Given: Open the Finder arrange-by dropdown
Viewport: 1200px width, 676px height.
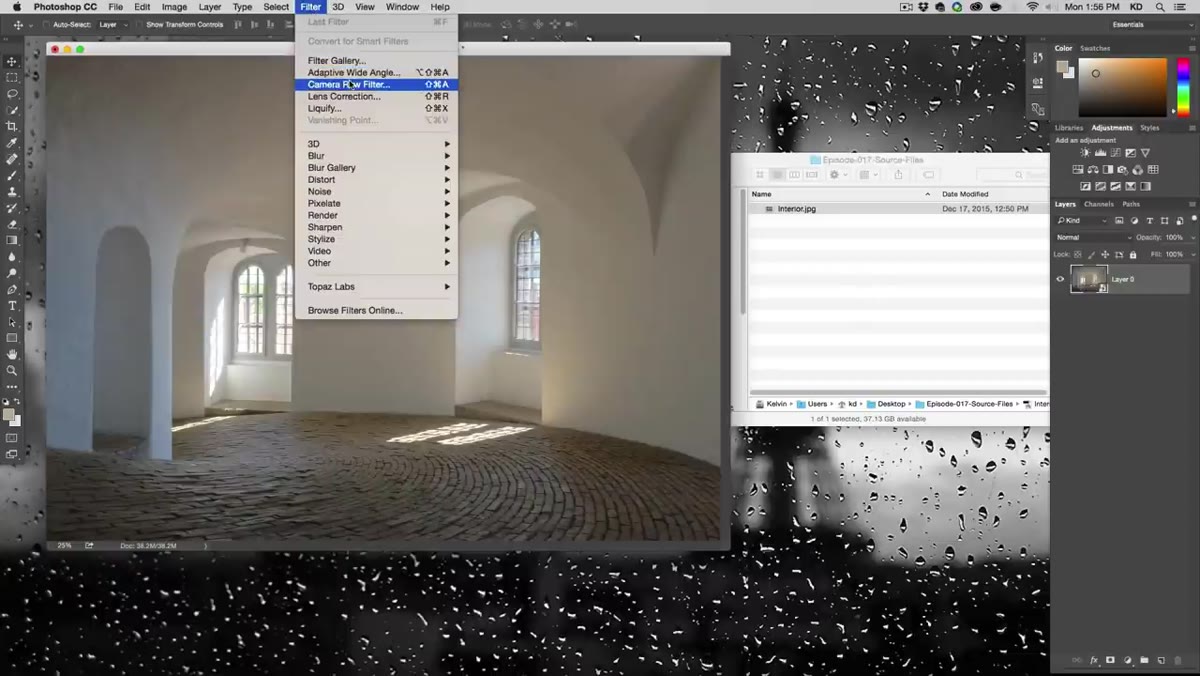Looking at the screenshot, I should coord(869,175).
